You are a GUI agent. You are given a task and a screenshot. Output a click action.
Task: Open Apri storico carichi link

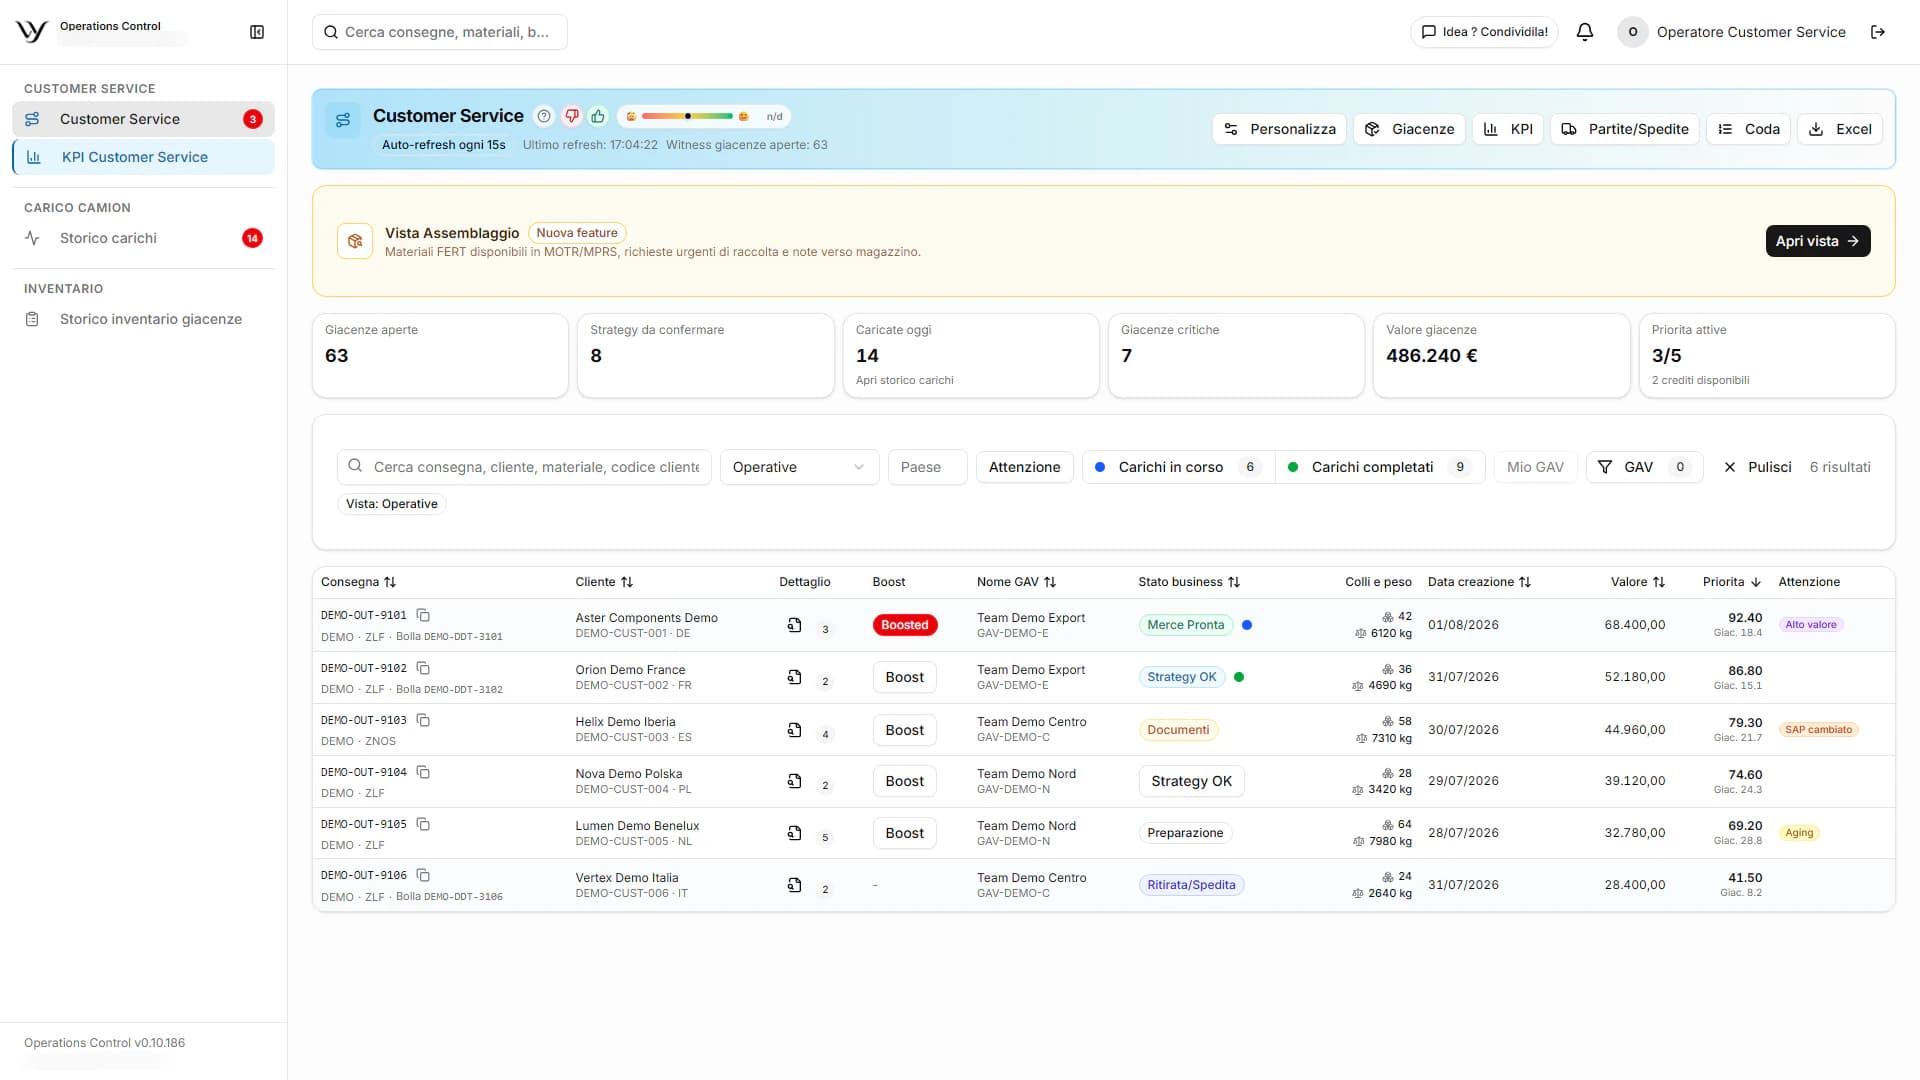click(904, 380)
